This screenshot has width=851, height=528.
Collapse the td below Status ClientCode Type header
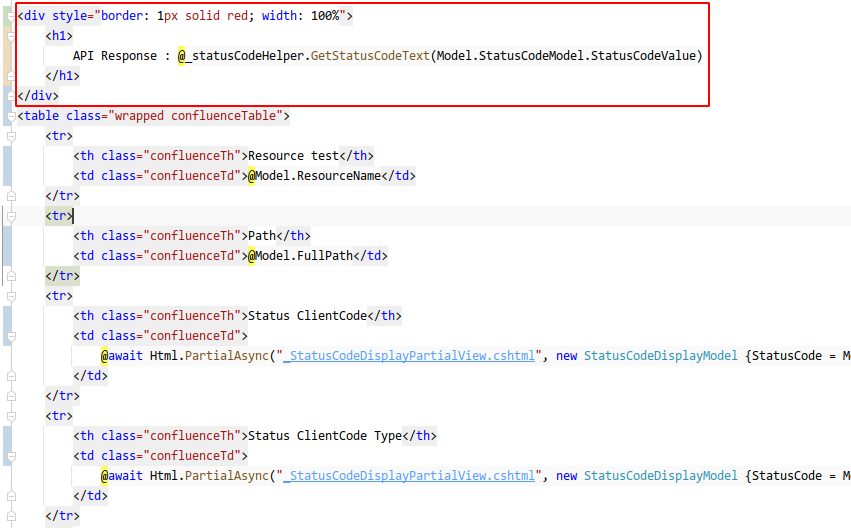tap(11, 456)
